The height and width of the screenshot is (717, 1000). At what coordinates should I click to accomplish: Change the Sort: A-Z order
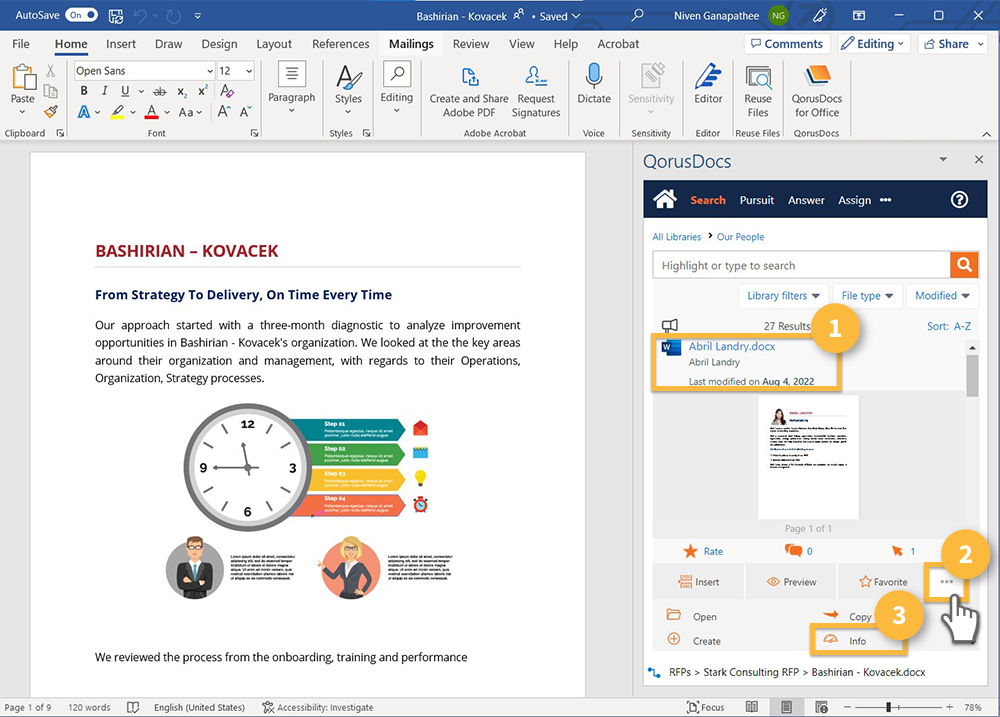point(948,326)
